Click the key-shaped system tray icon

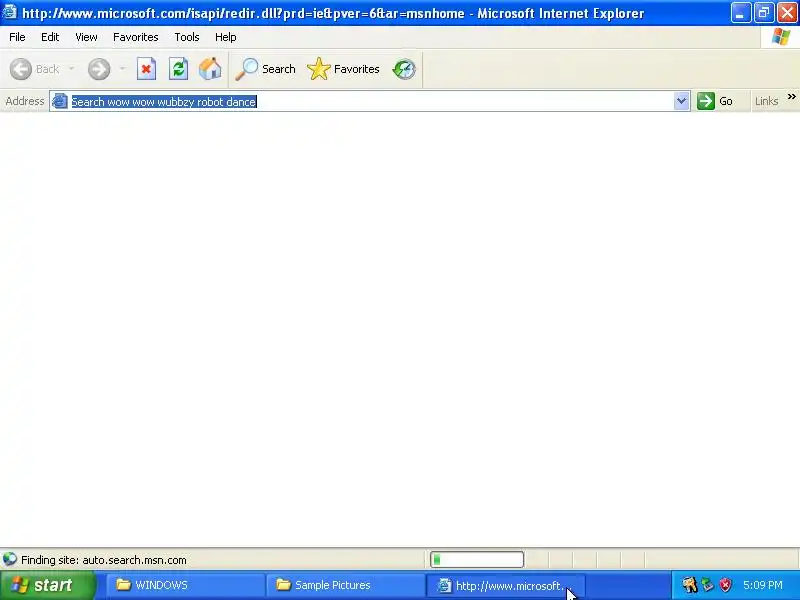point(690,585)
